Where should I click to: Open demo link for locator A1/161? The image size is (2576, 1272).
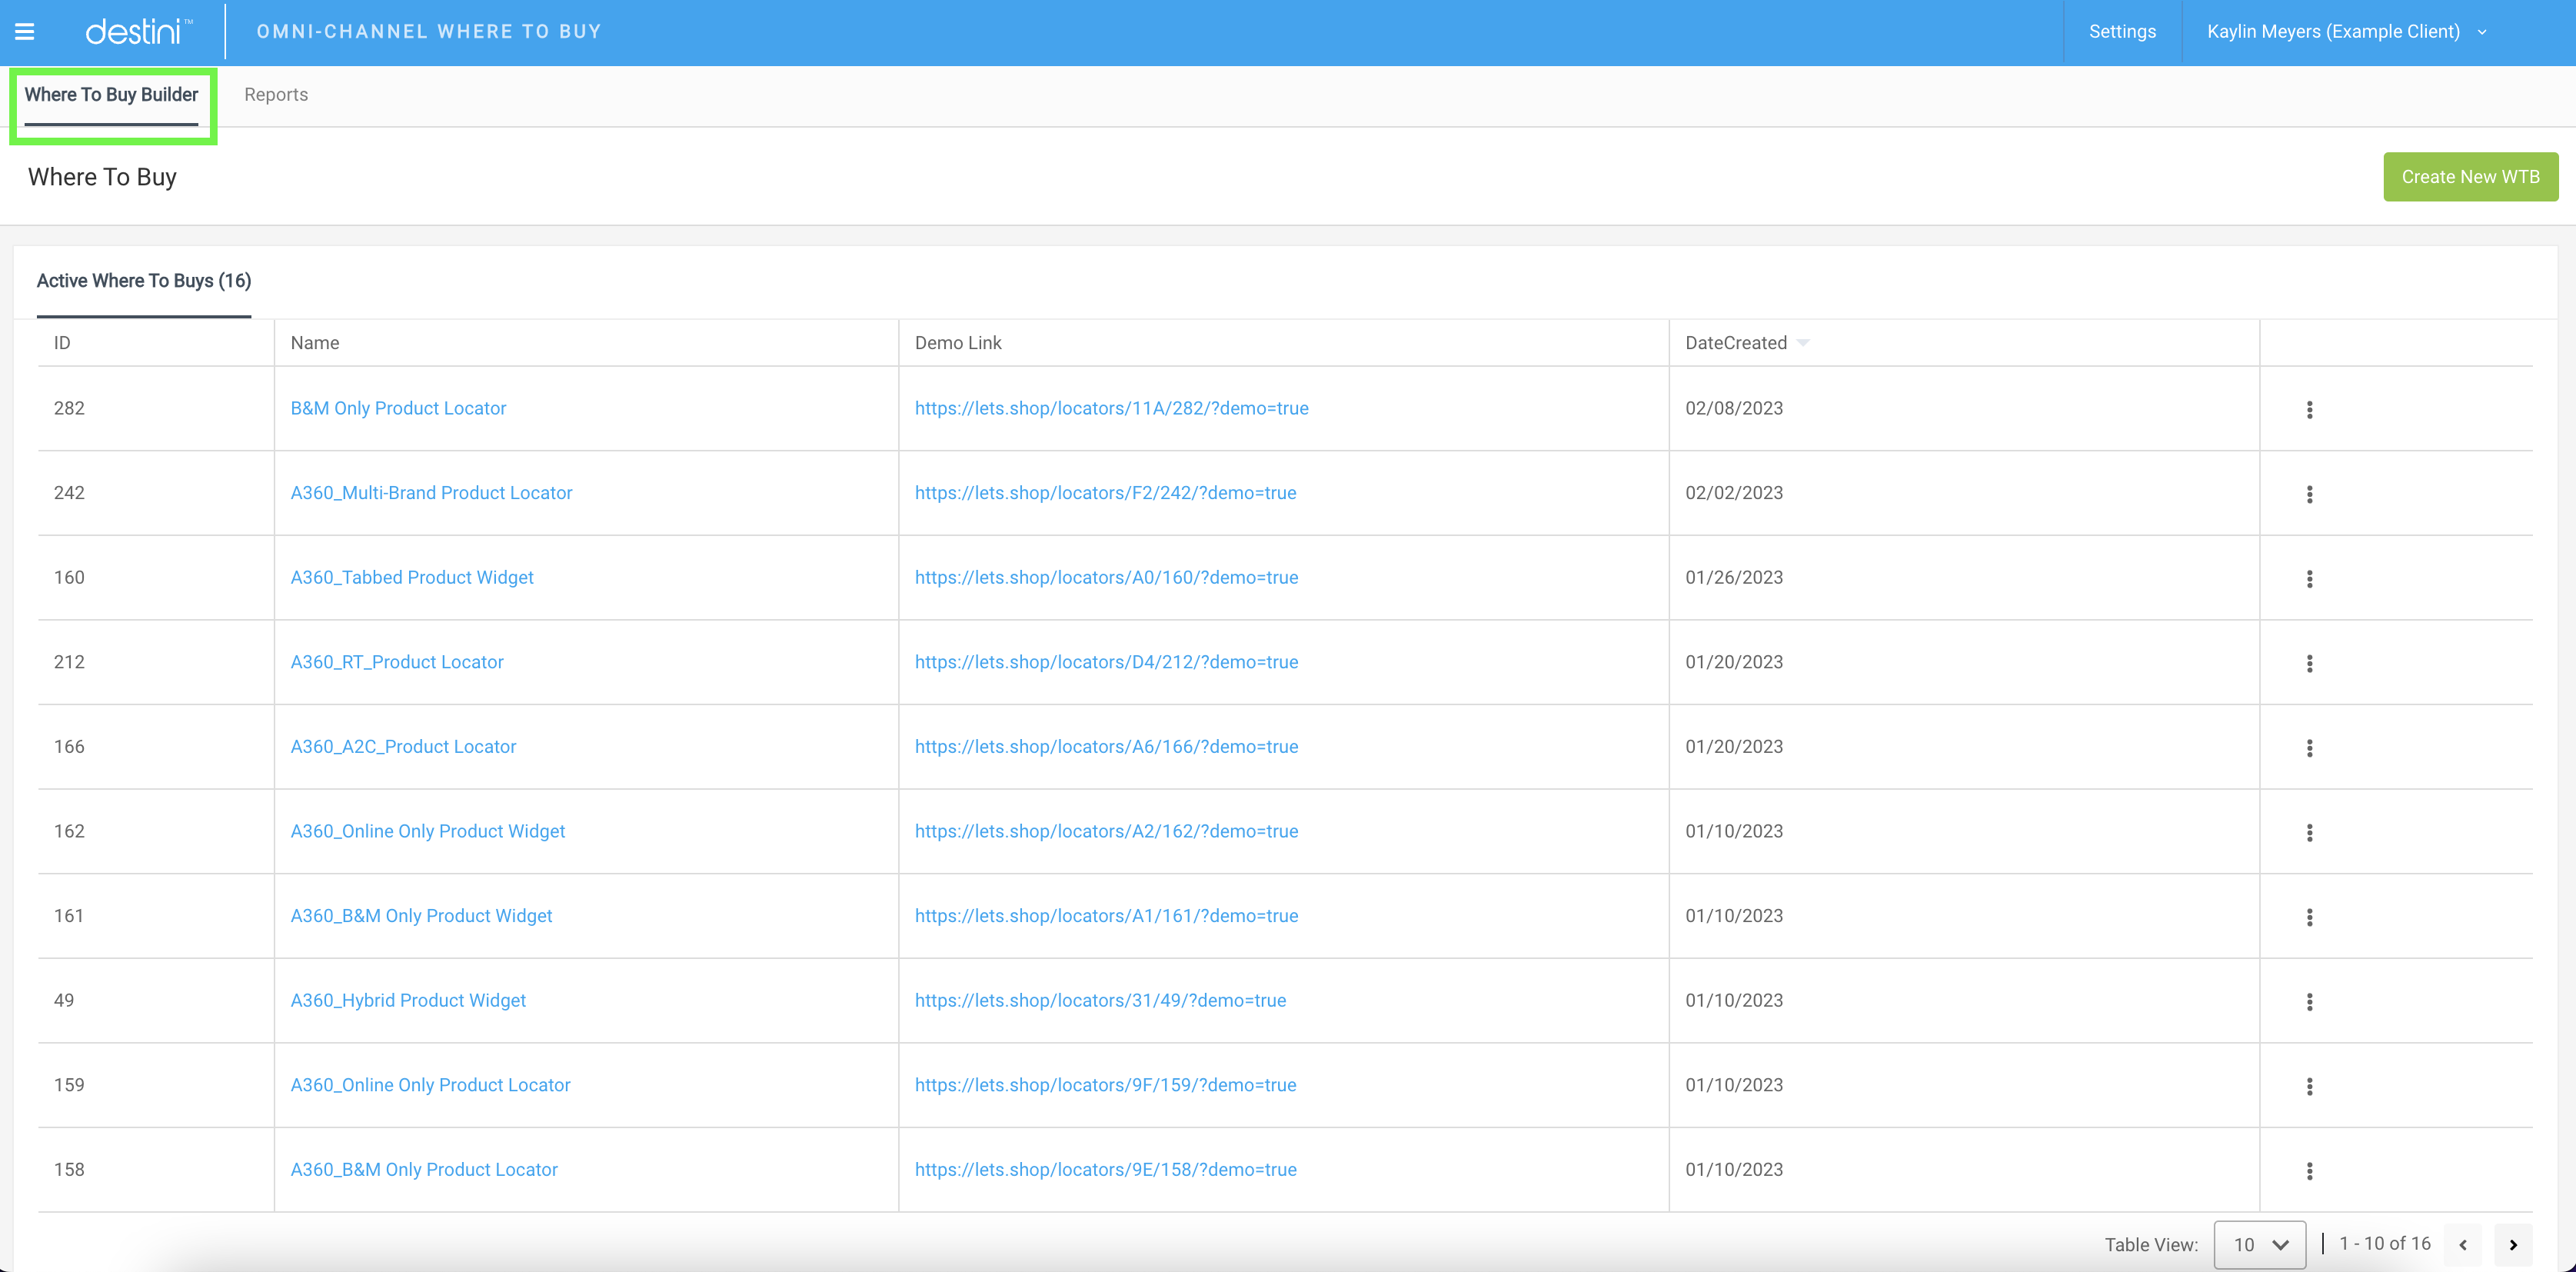coord(1106,916)
